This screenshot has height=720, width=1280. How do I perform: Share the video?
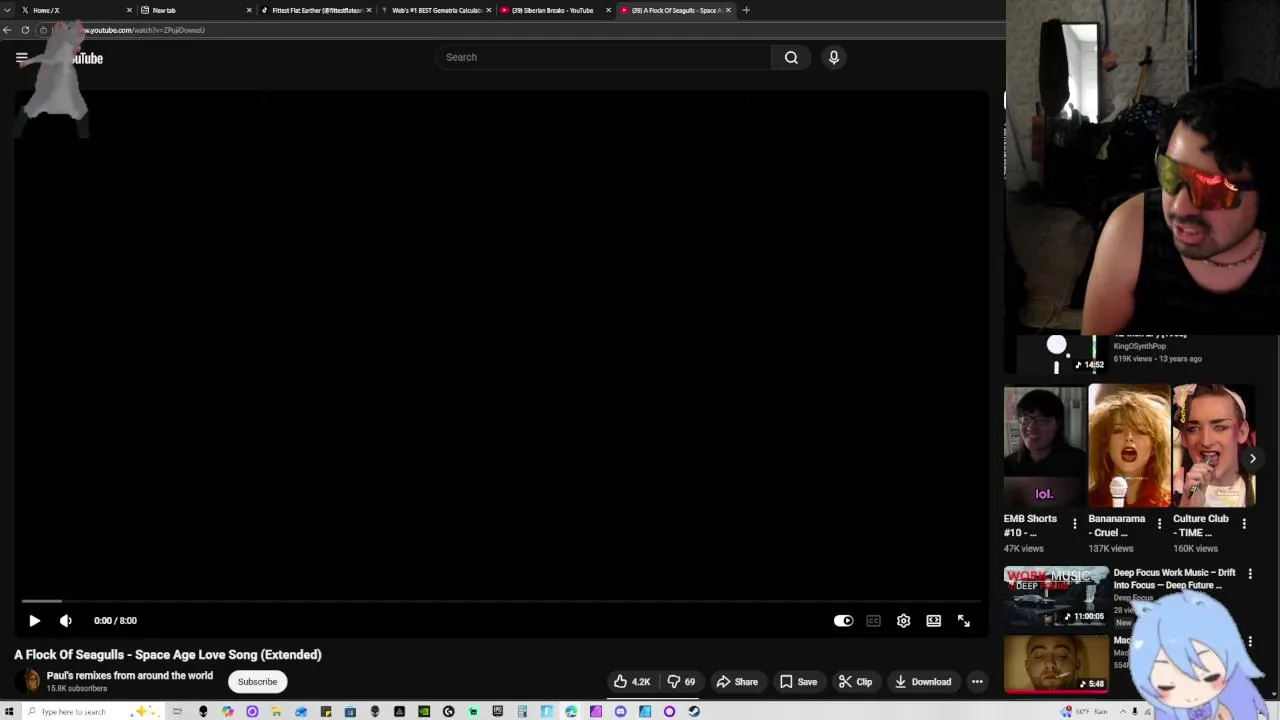point(737,682)
